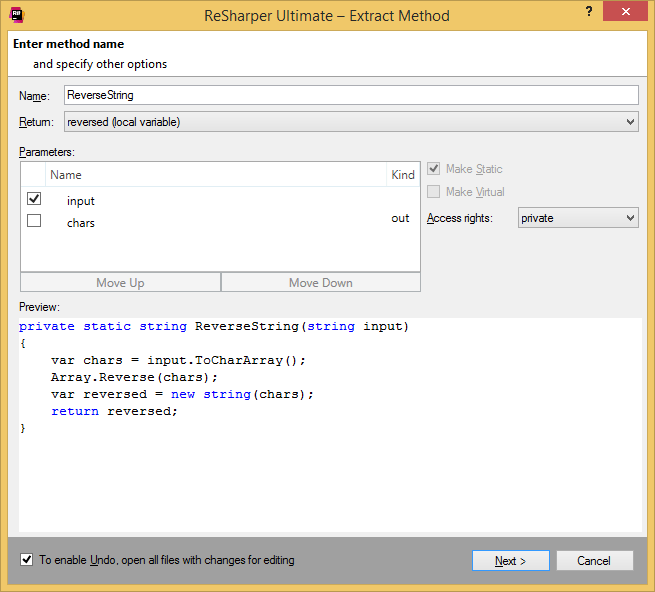655x592 pixels.
Task: Click the return reversed line in preview
Action: pos(114,412)
